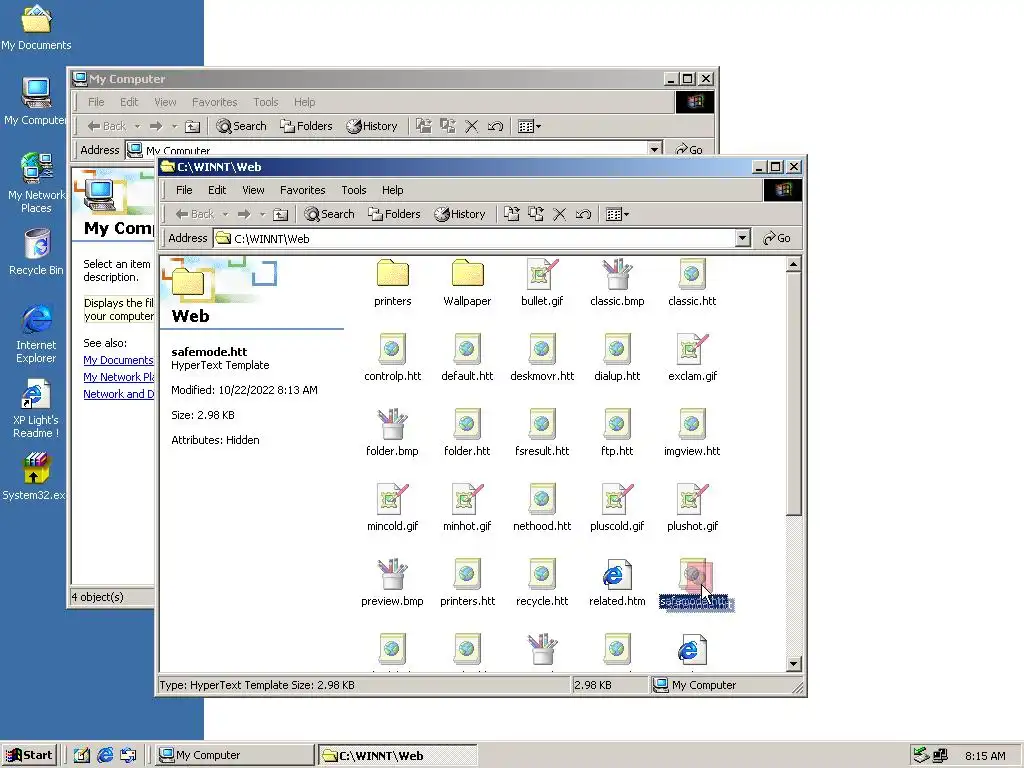Select default.htt file icon
Image resolution: width=1024 pixels, height=768 pixels.
(x=467, y=348)
